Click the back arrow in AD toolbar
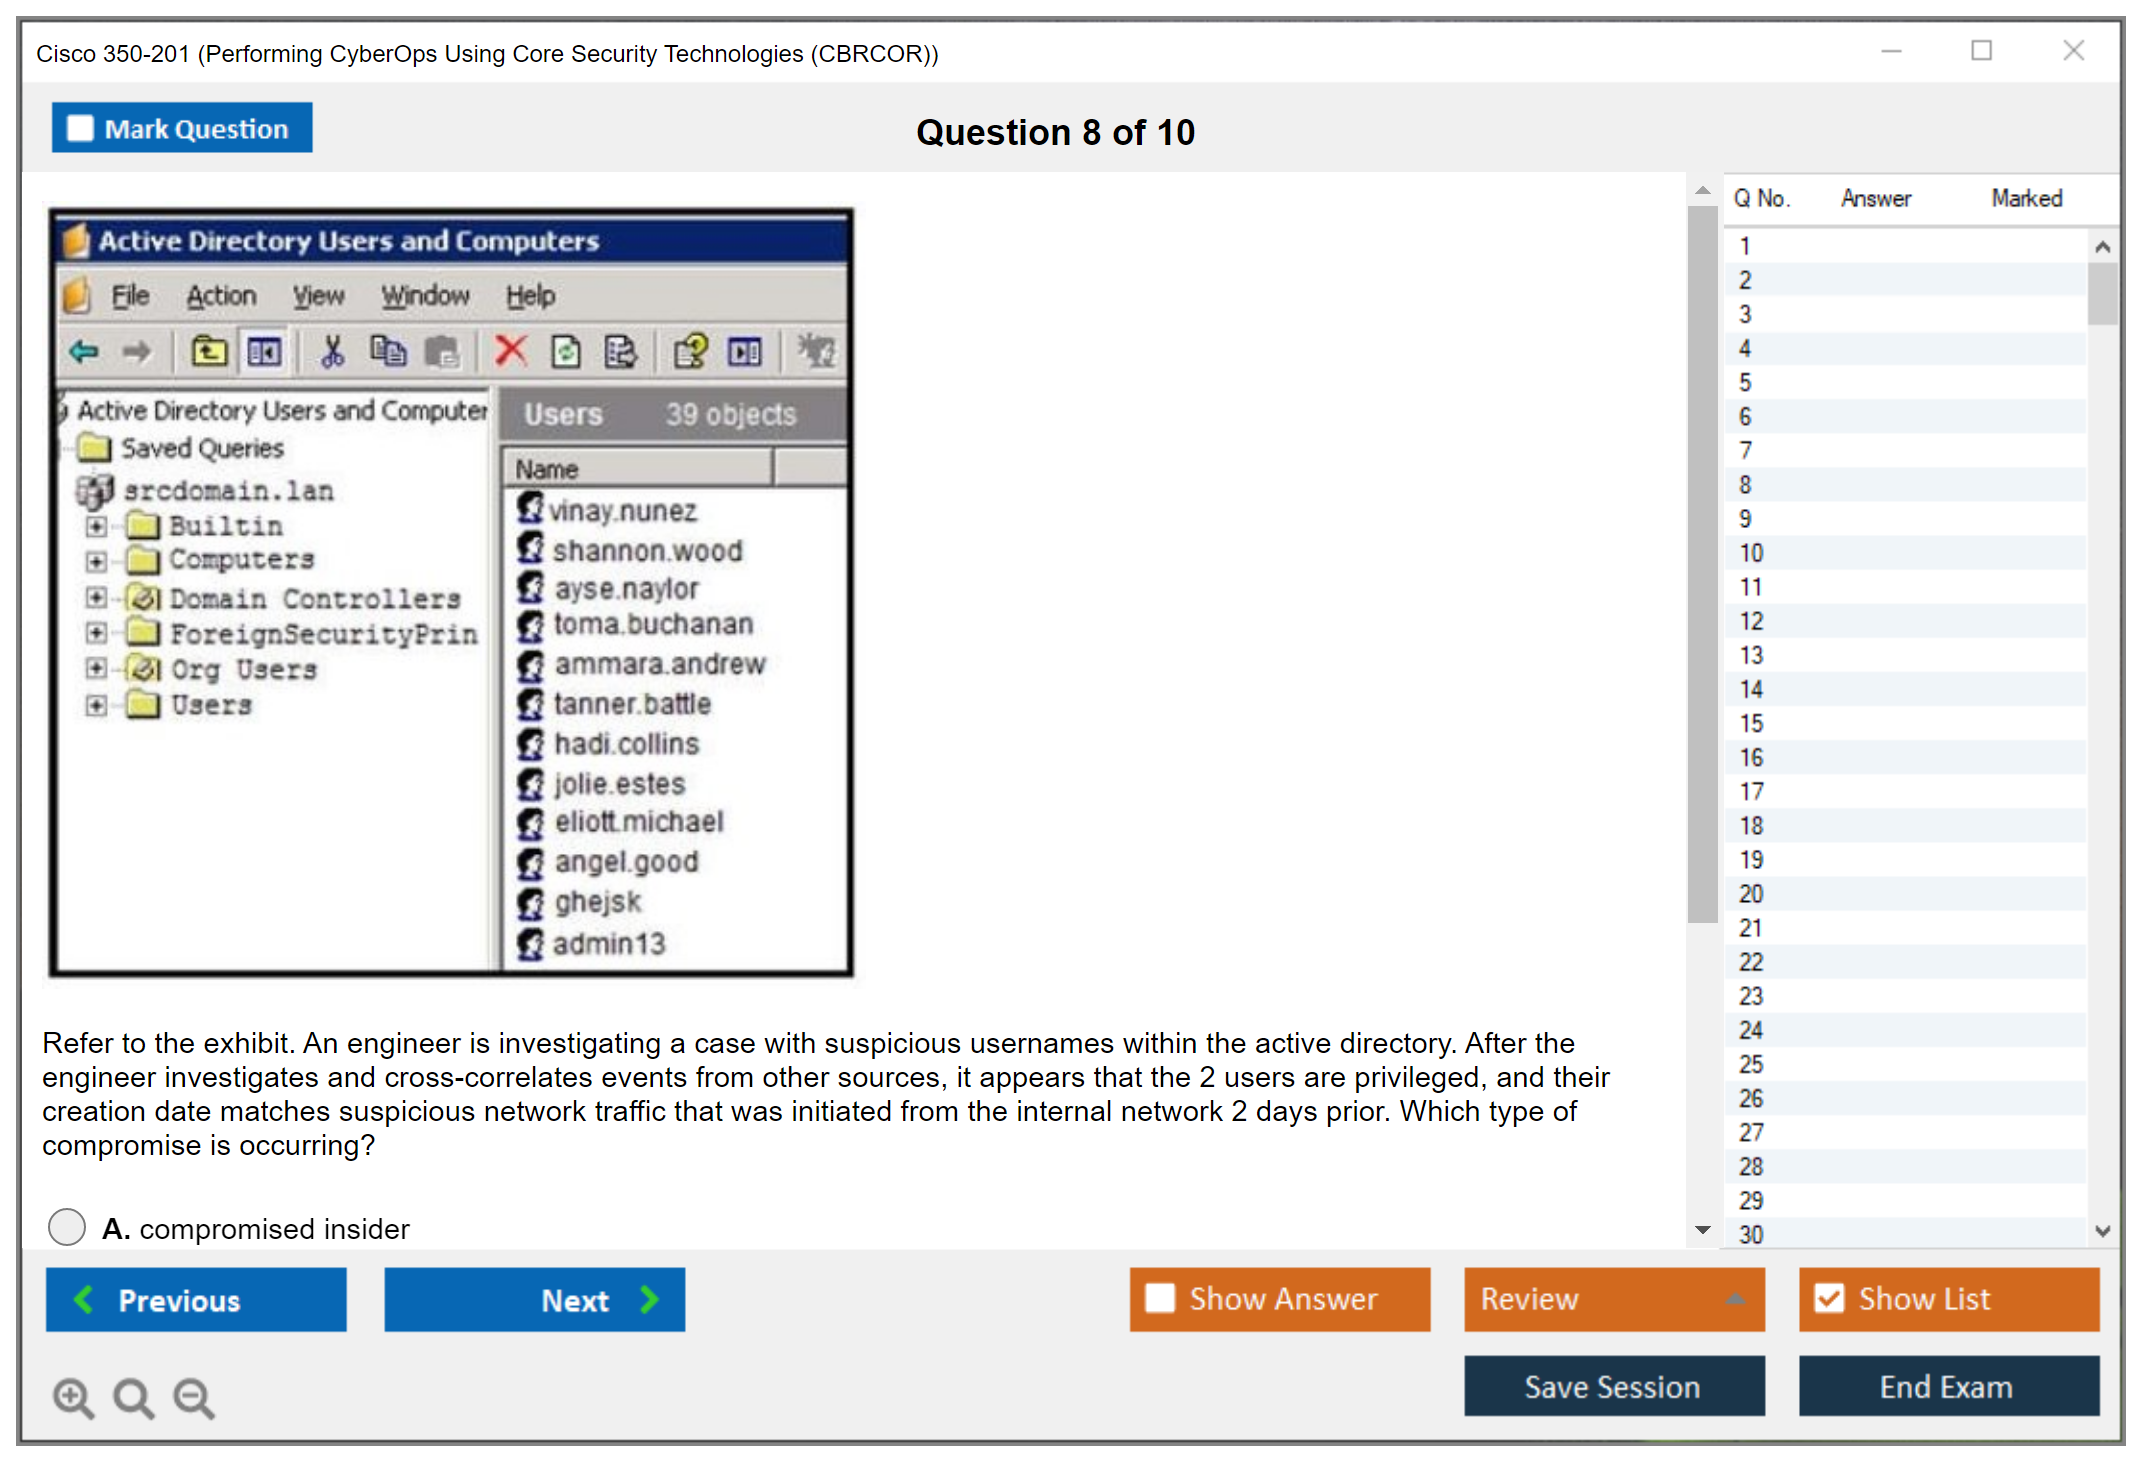The width and height of the screenshot is (2150, 1470). point(84,351)
